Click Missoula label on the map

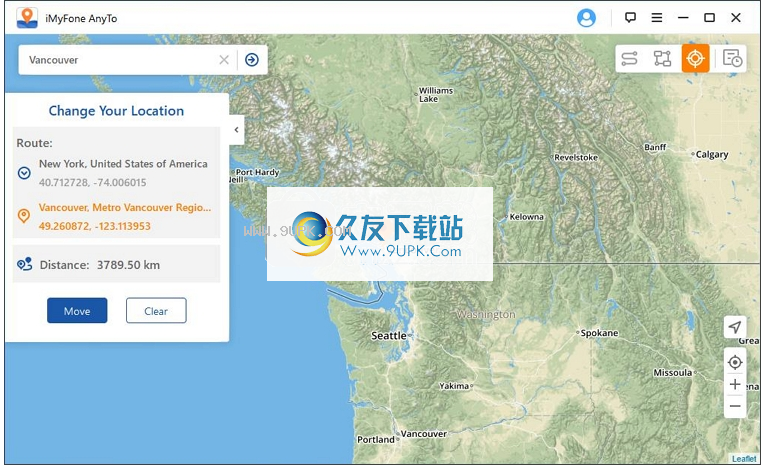(x=673, y=373)
